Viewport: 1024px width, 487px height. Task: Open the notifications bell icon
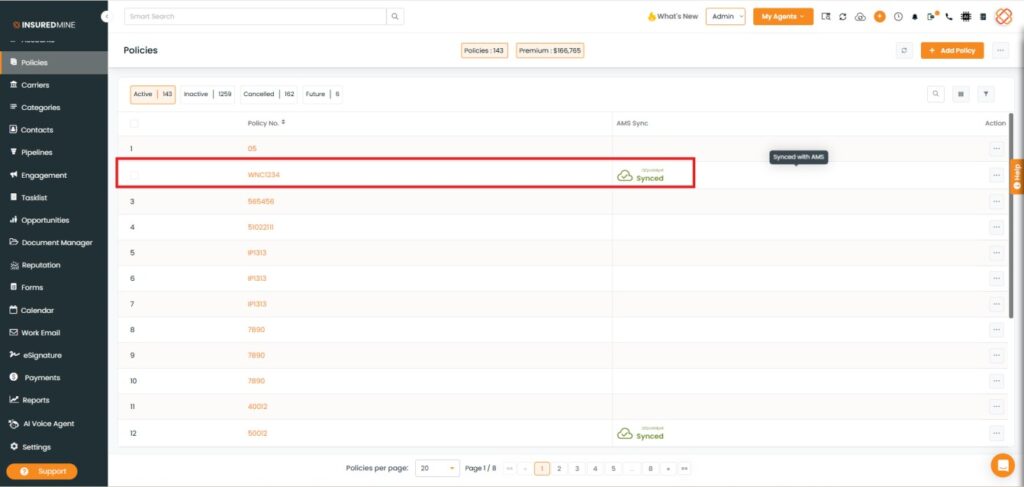pyautogui.click(x=914, y=17)
